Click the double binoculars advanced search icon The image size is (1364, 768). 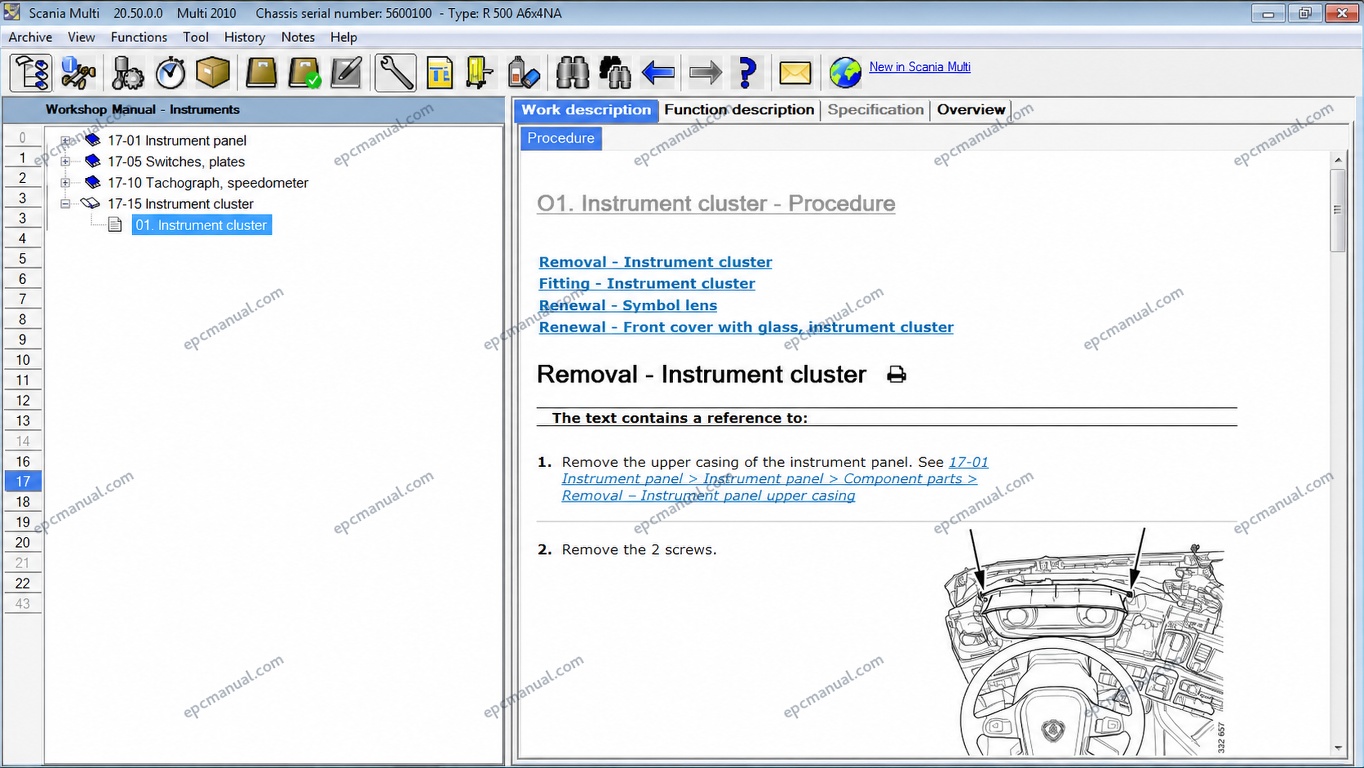point(615,73)
